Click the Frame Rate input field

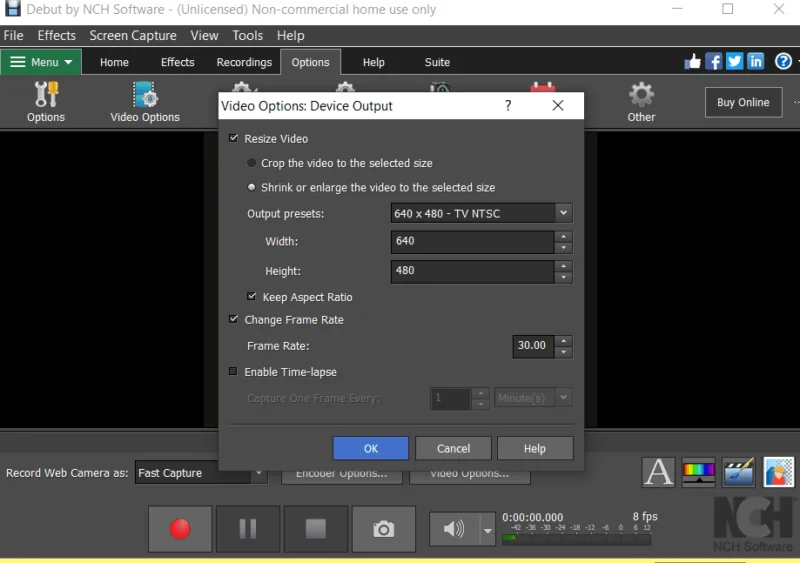click(533, 346)
